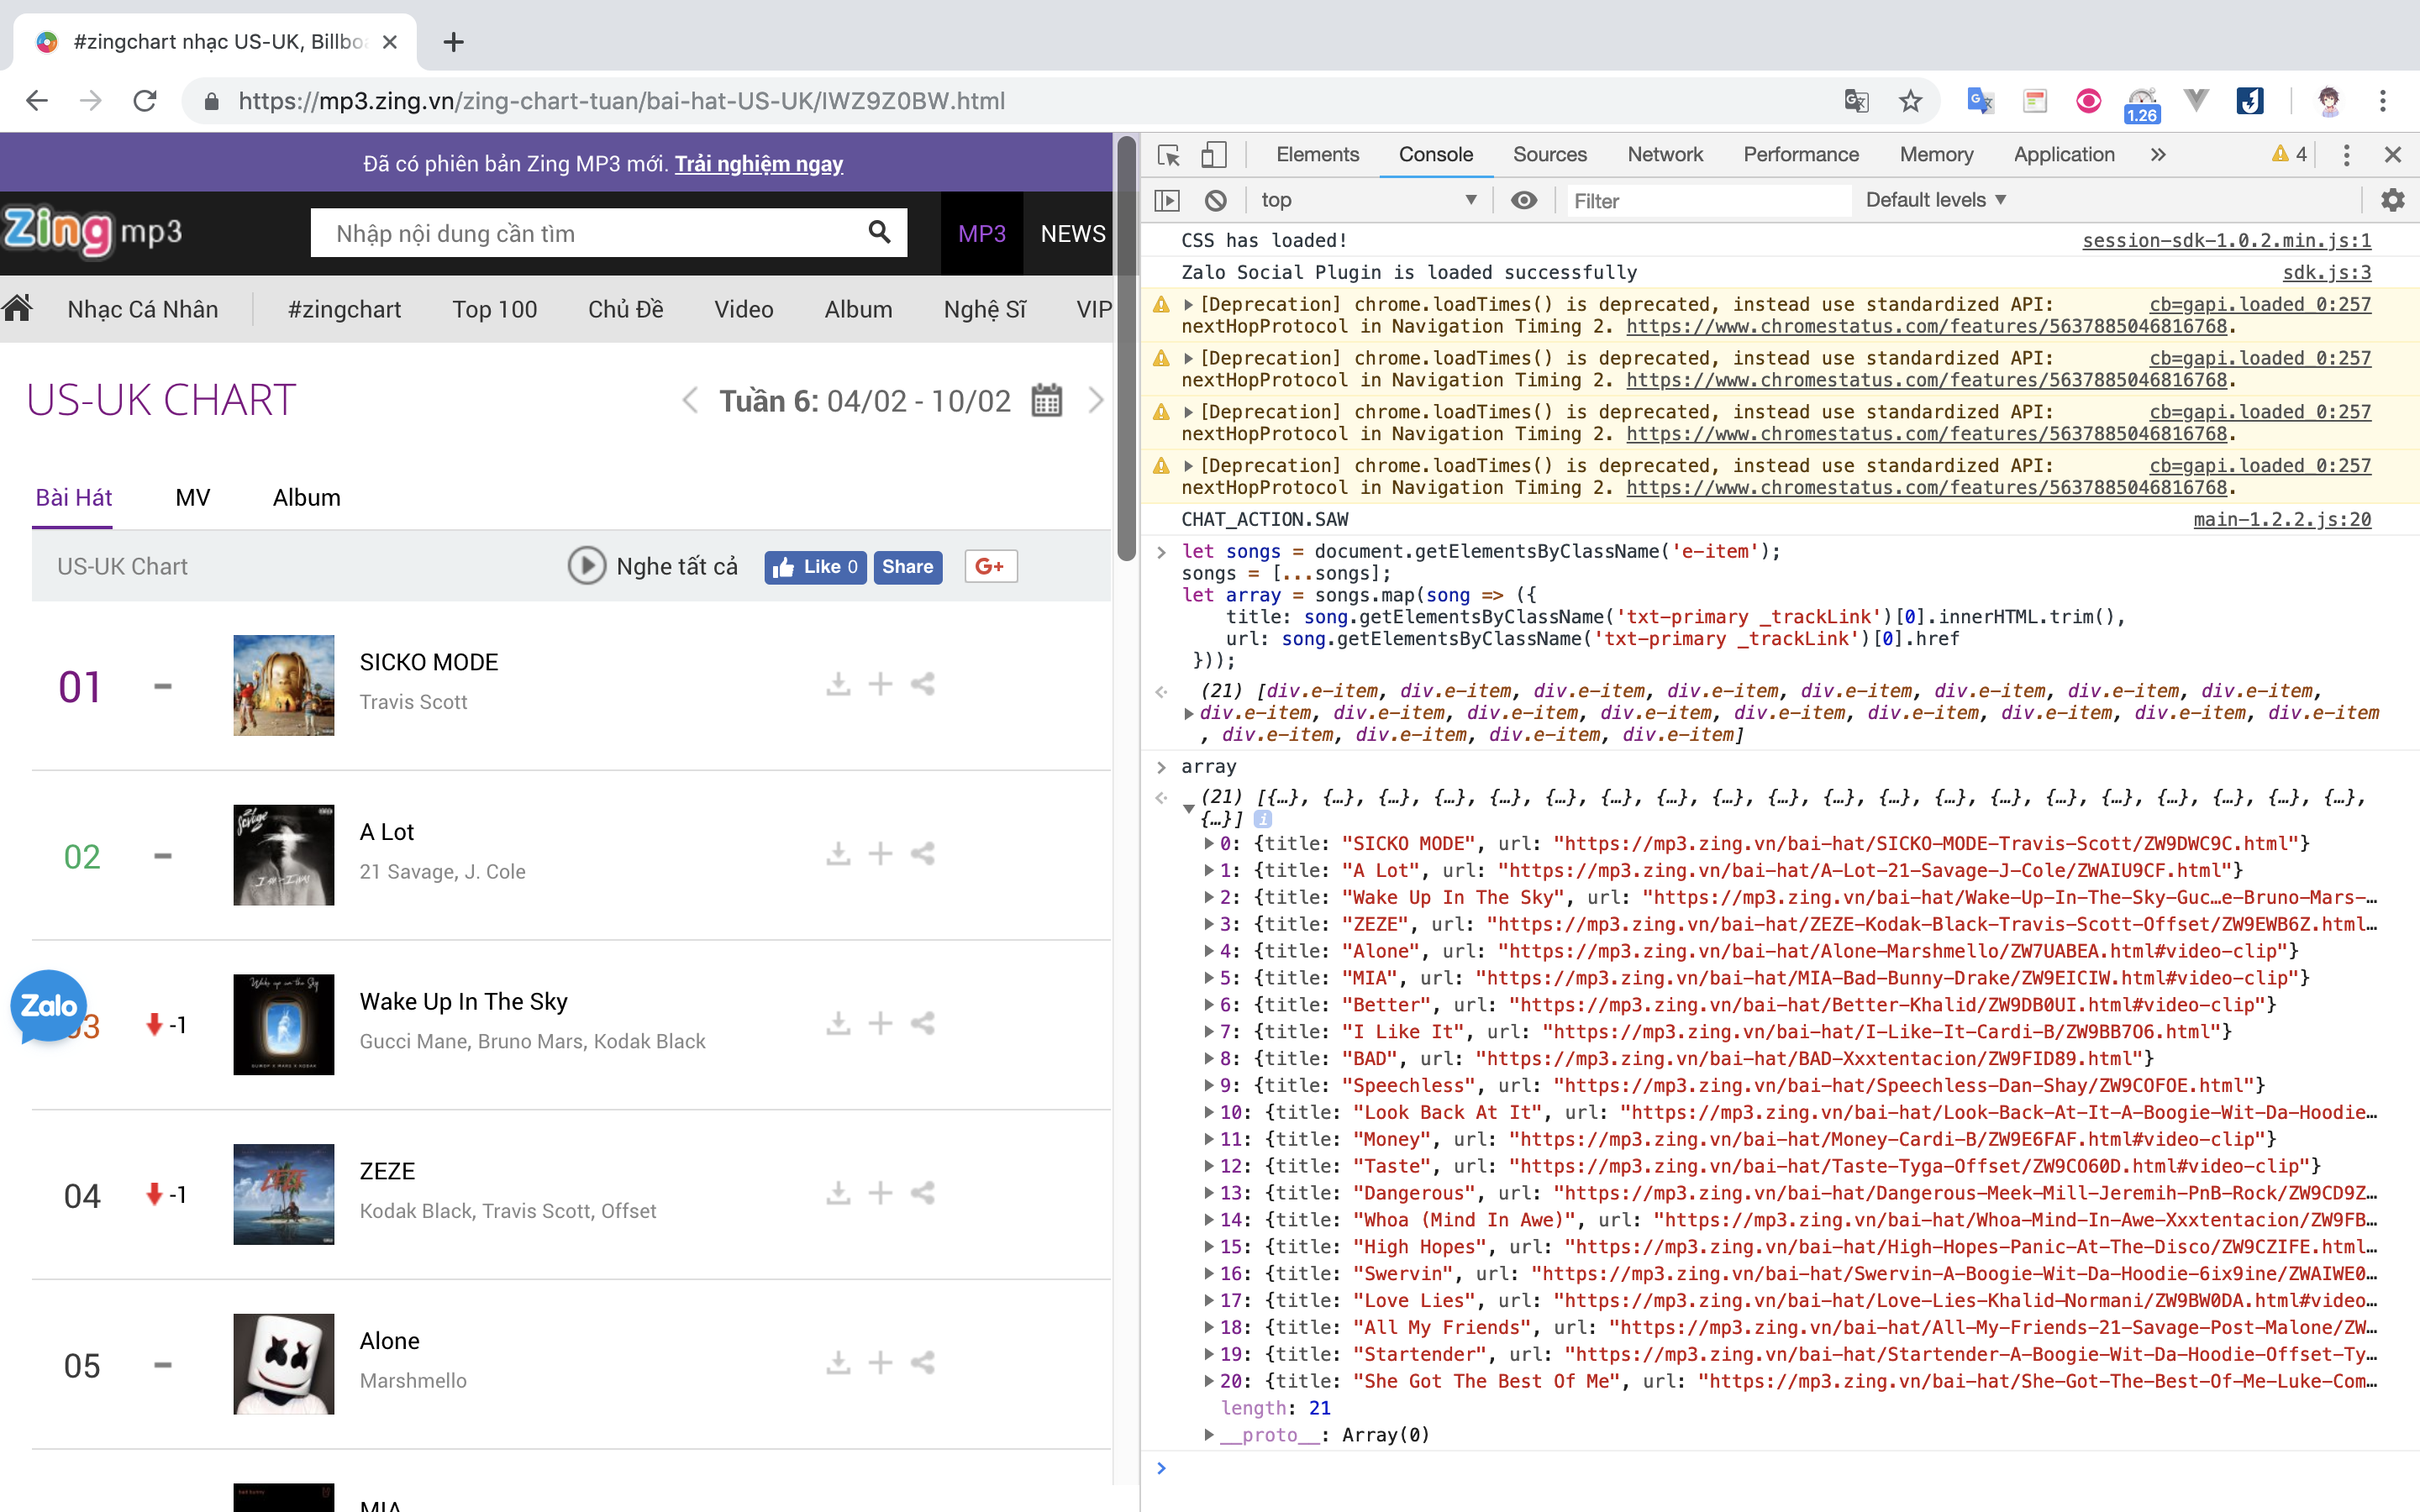Click the share icon for the song A Lot
Image resolution: width=2420 pixels, height=1512 pixels.
[x=922, y=854]
